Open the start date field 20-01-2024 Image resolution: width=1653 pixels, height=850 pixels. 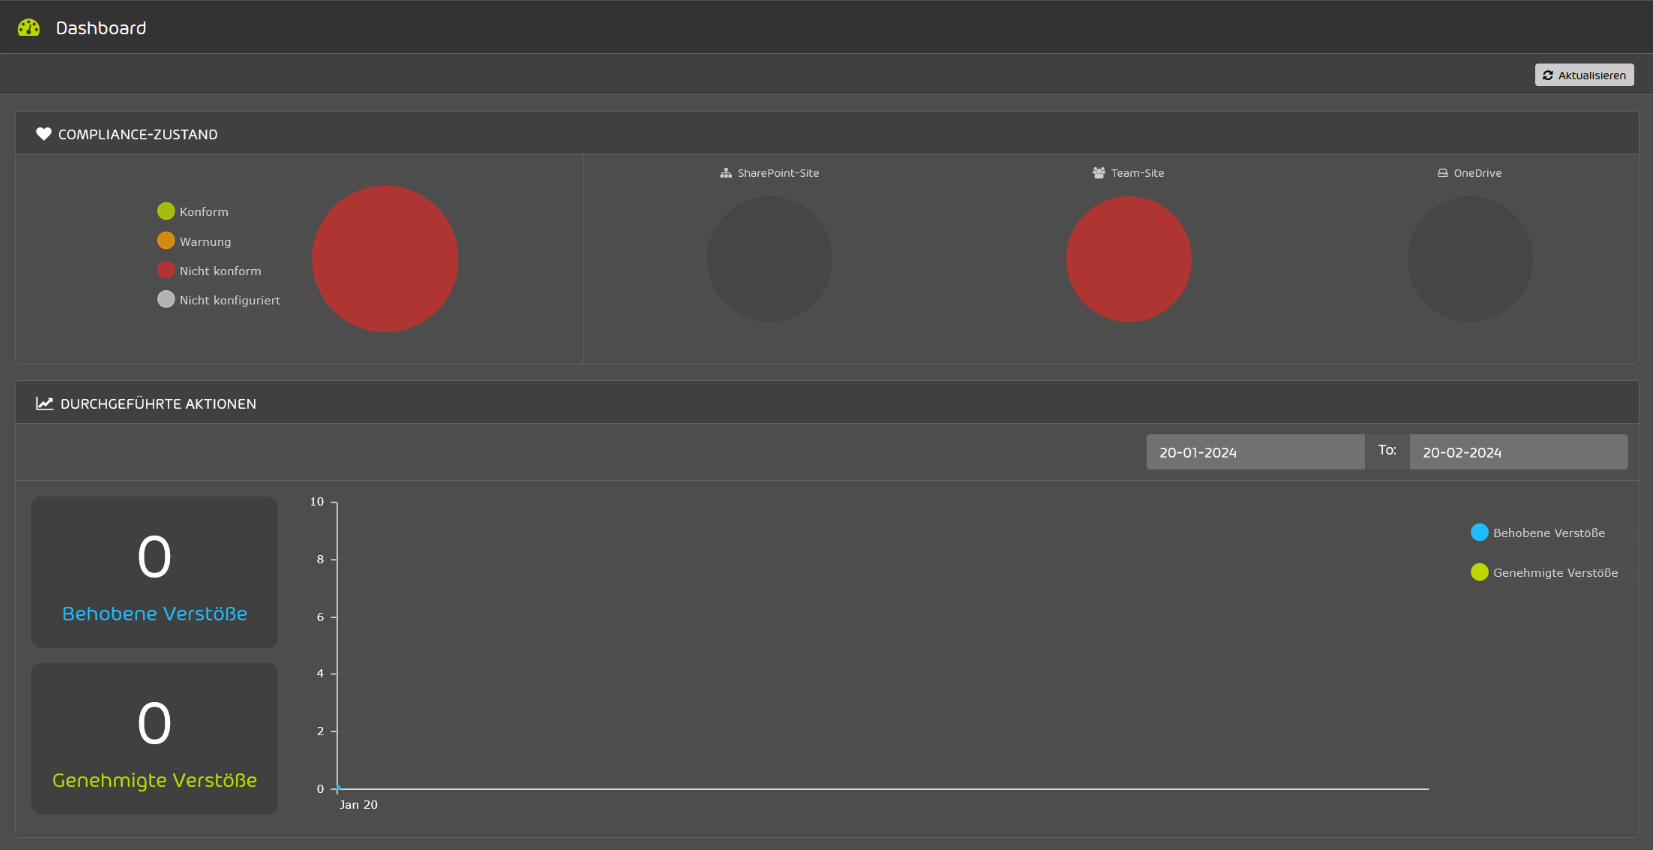point(1255,452)
